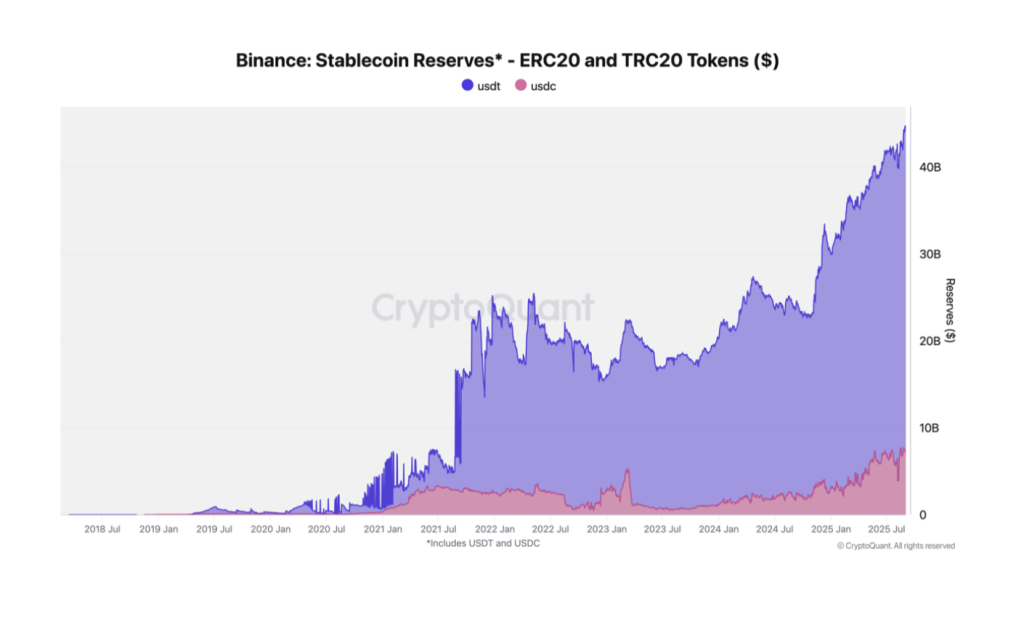
Task: Click the 30B y-axis label
Action: 930,254
